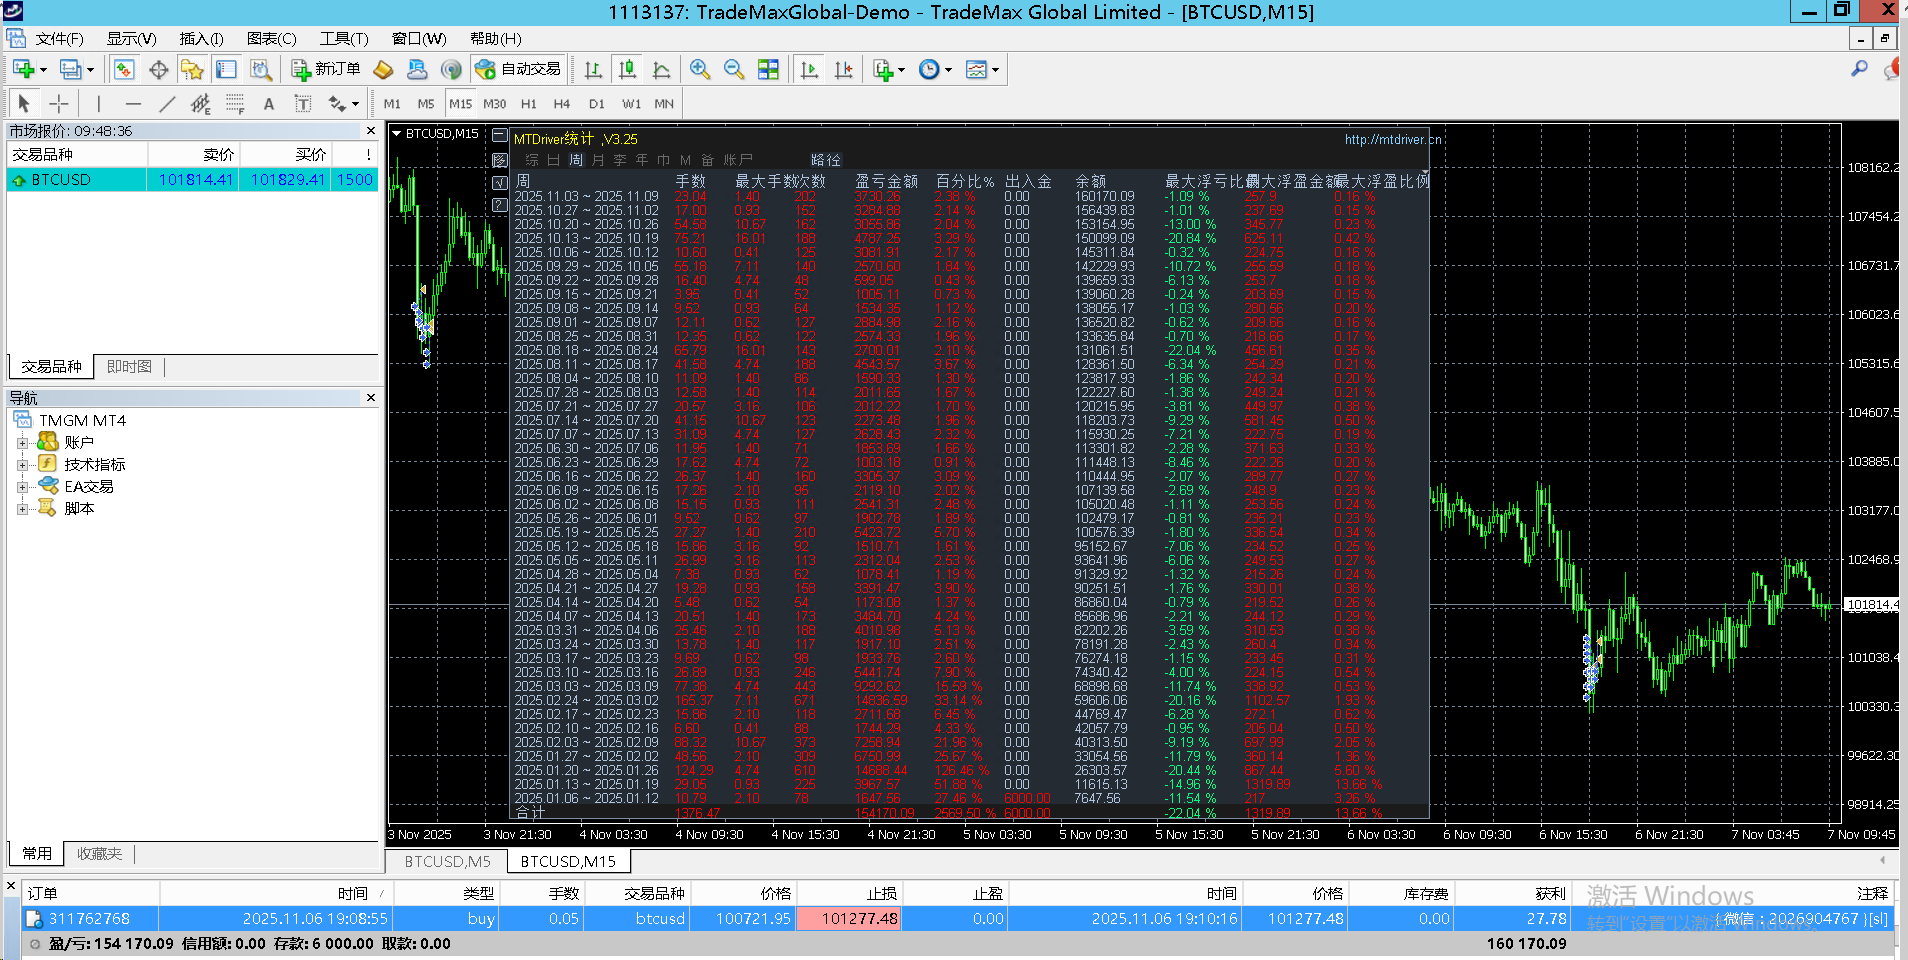Select the H1 timeframe button
This screenshot has width=1908, height=960.
point(529,104)
